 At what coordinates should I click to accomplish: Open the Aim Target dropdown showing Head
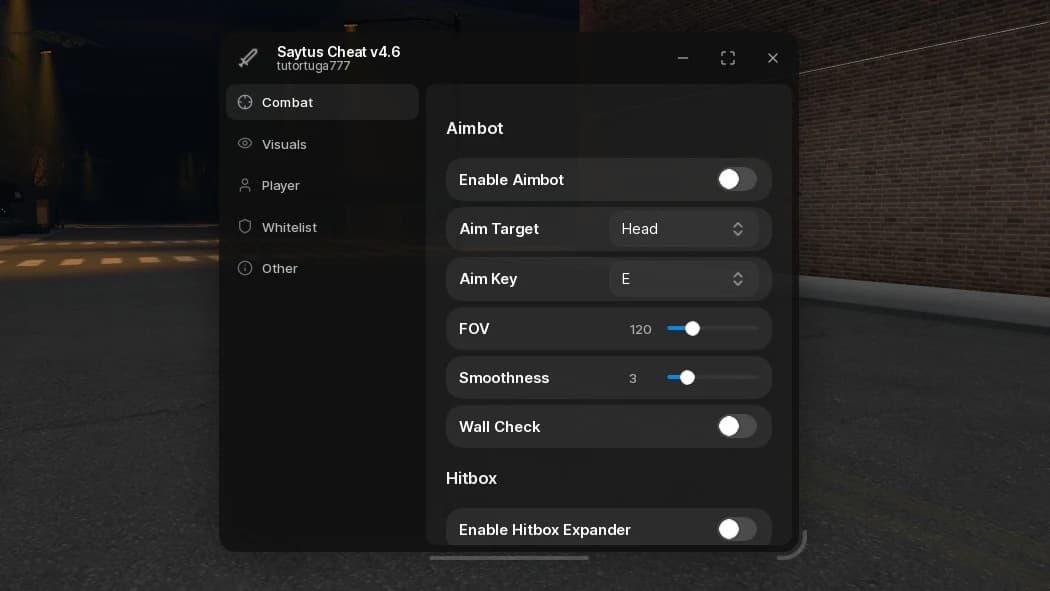(x=684, y=229)
